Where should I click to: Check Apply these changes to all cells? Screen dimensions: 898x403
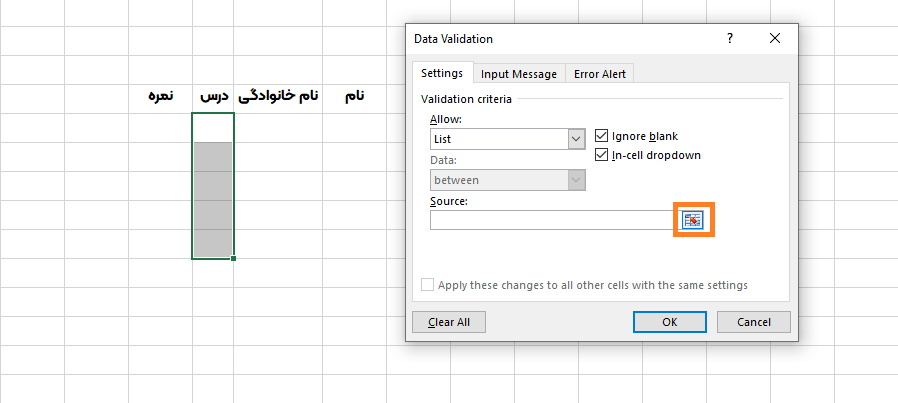click(x=428, y=285)
